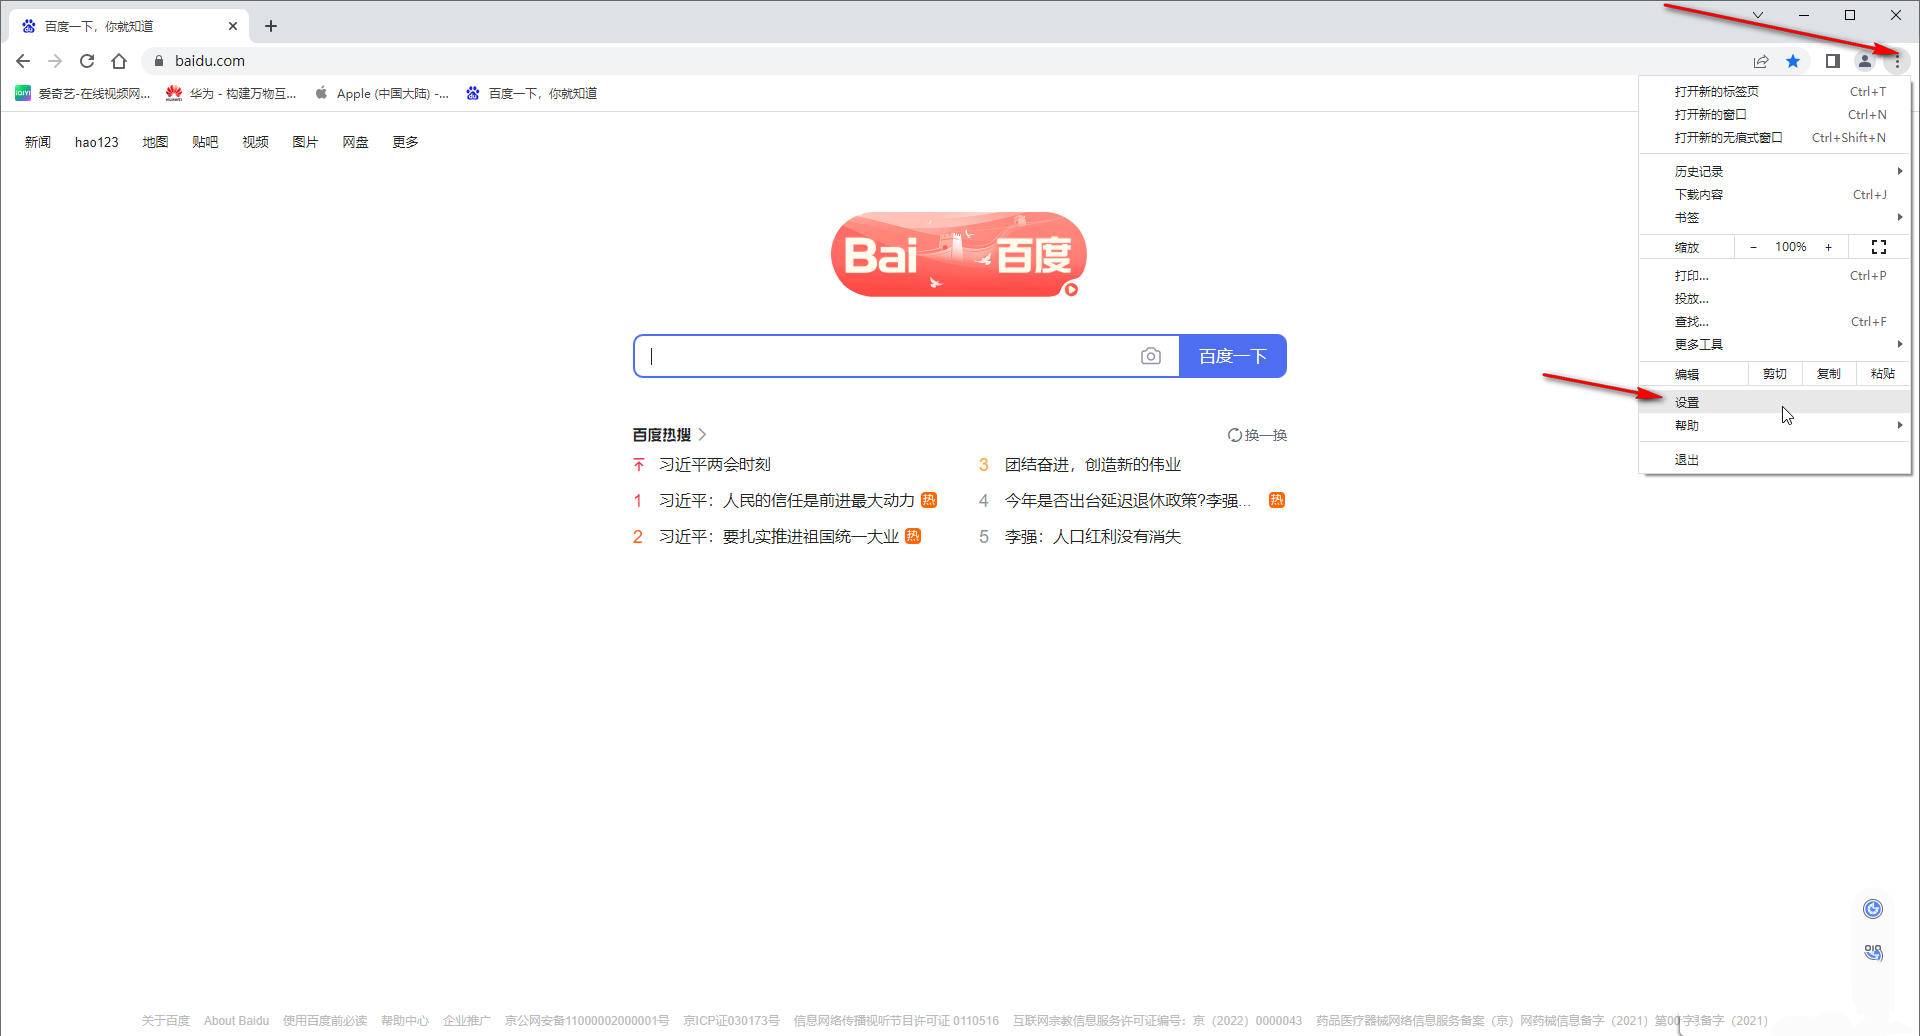
Task: Open the Apple (中国大陆) bookmark
Action: pyautogui.click(x=382, y=93)
